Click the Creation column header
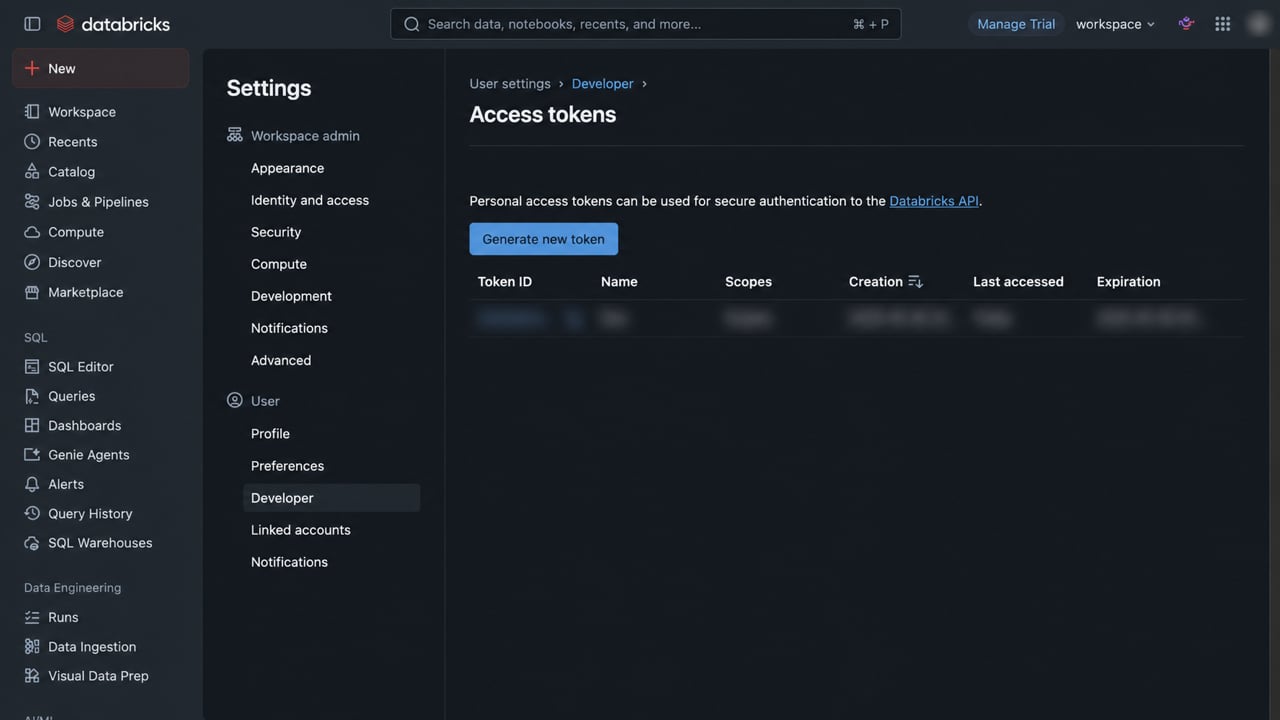The height and width of the screenshot is (720, 1280). (x=876, y=282)
